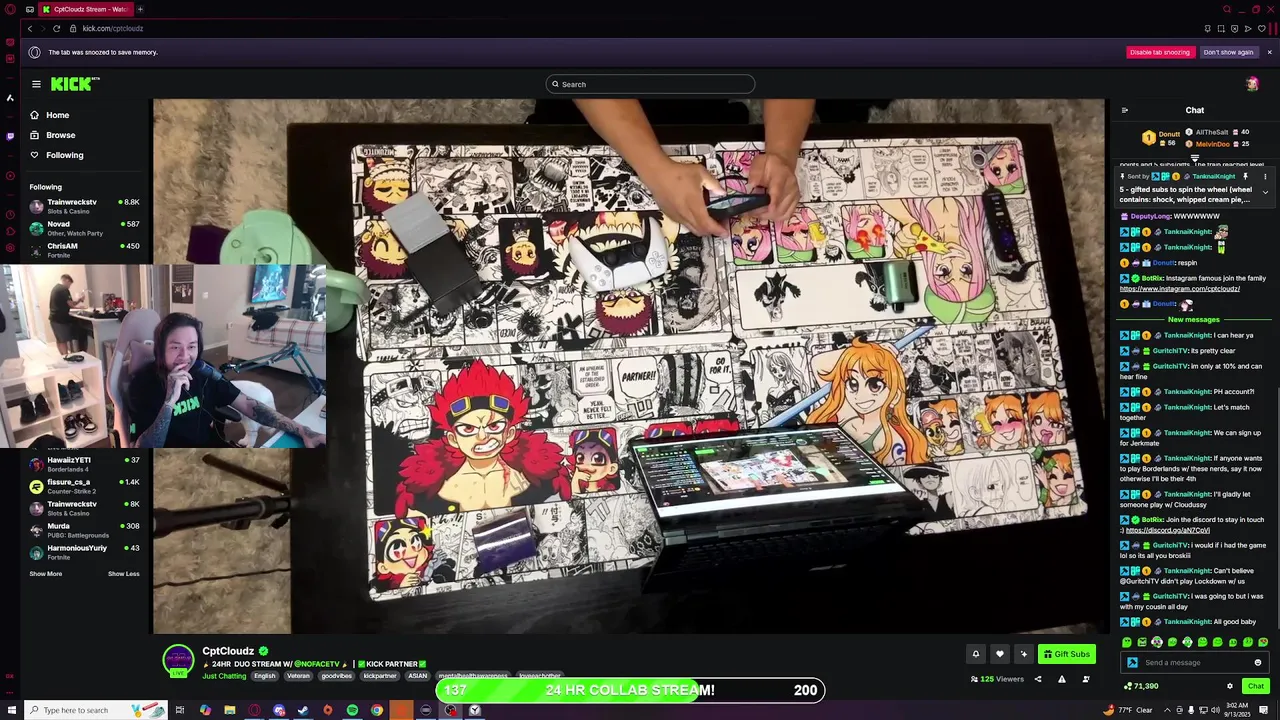1280x720 pixels.
Task: Open HarmoniousYuriy Fortnite channel
Action: point(84,552)
